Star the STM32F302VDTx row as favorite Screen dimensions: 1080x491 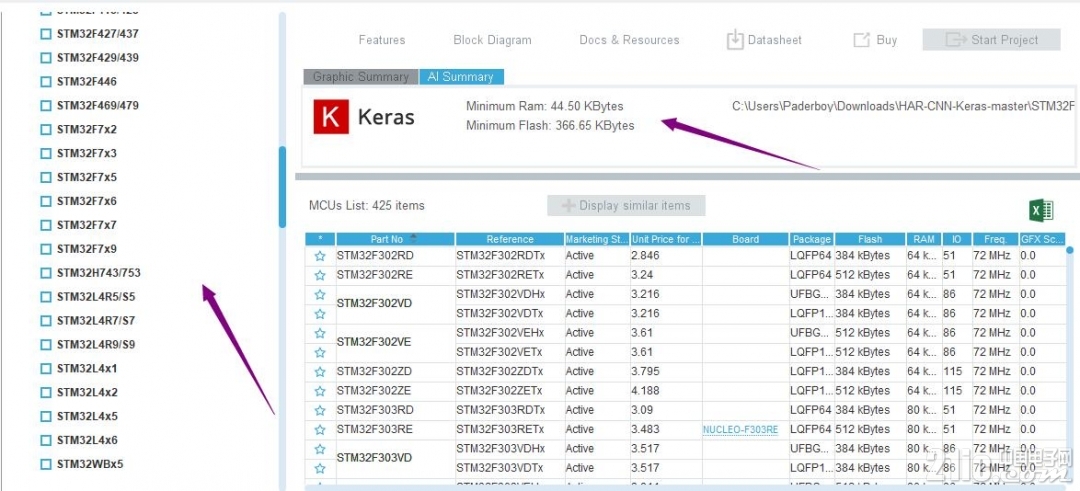(320, 313)
